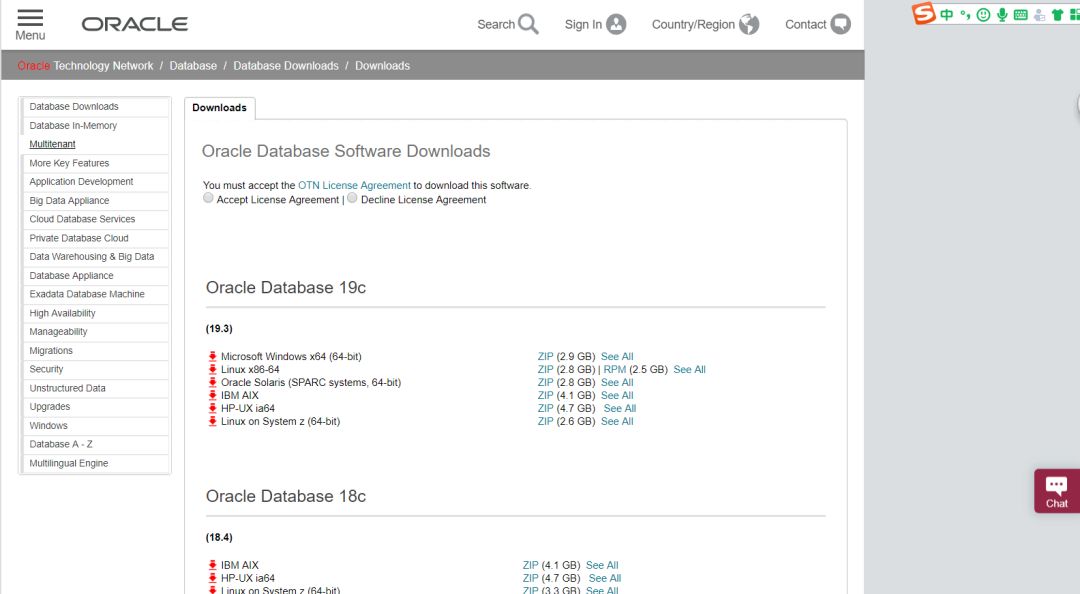Click See All after the RPM link
The height and width of the screenshot is (594, 1080).
(689, 369)
